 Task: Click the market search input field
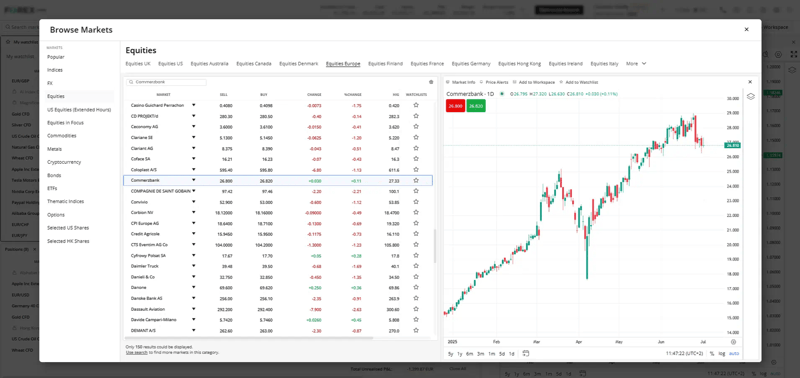(166, 82)
